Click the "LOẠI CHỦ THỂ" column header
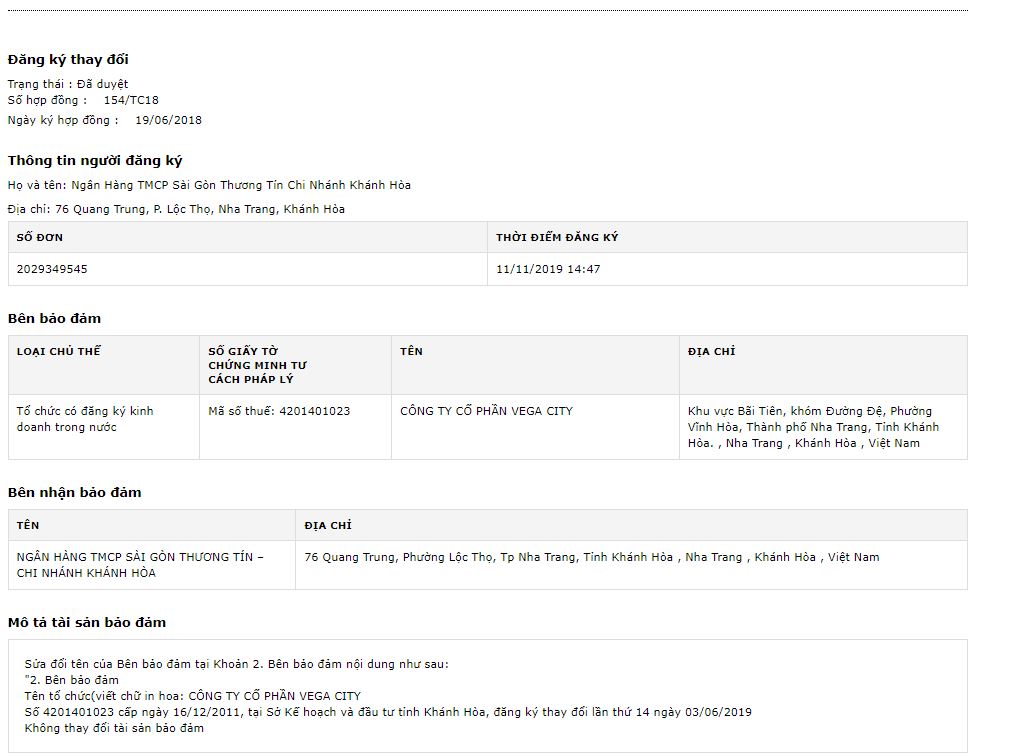1010x754 pixels. pos(59,351)
